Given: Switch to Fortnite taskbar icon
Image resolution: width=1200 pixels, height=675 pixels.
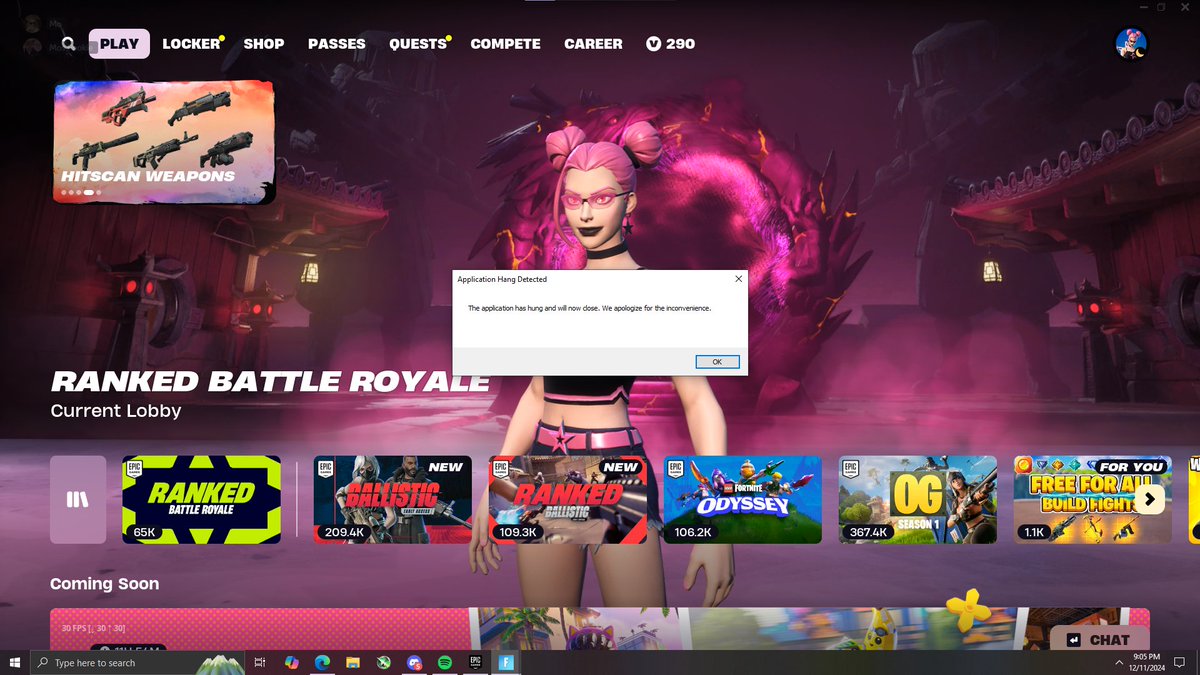Looking at the screenshot, I should coord(506,663).
